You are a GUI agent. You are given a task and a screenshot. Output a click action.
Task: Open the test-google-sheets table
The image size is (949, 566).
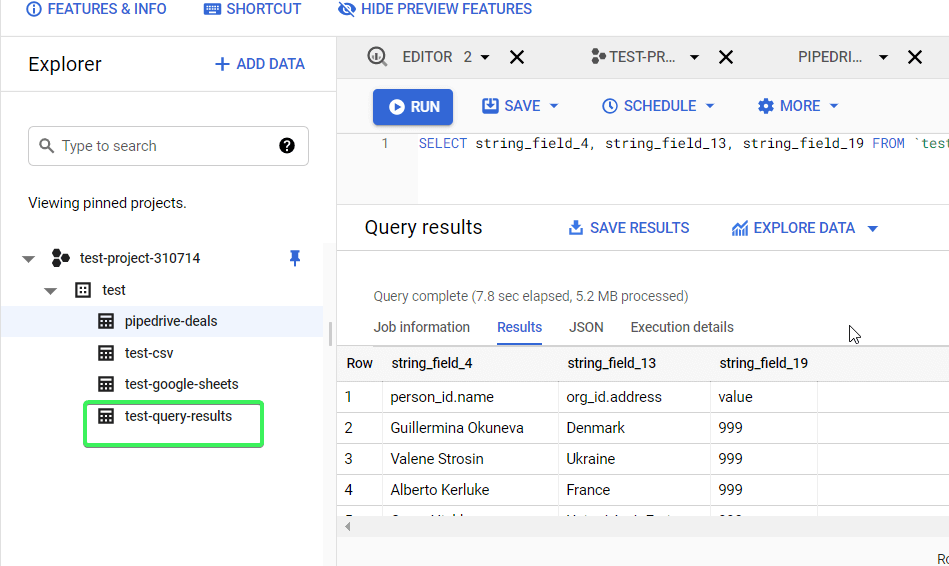coord(182,384)
